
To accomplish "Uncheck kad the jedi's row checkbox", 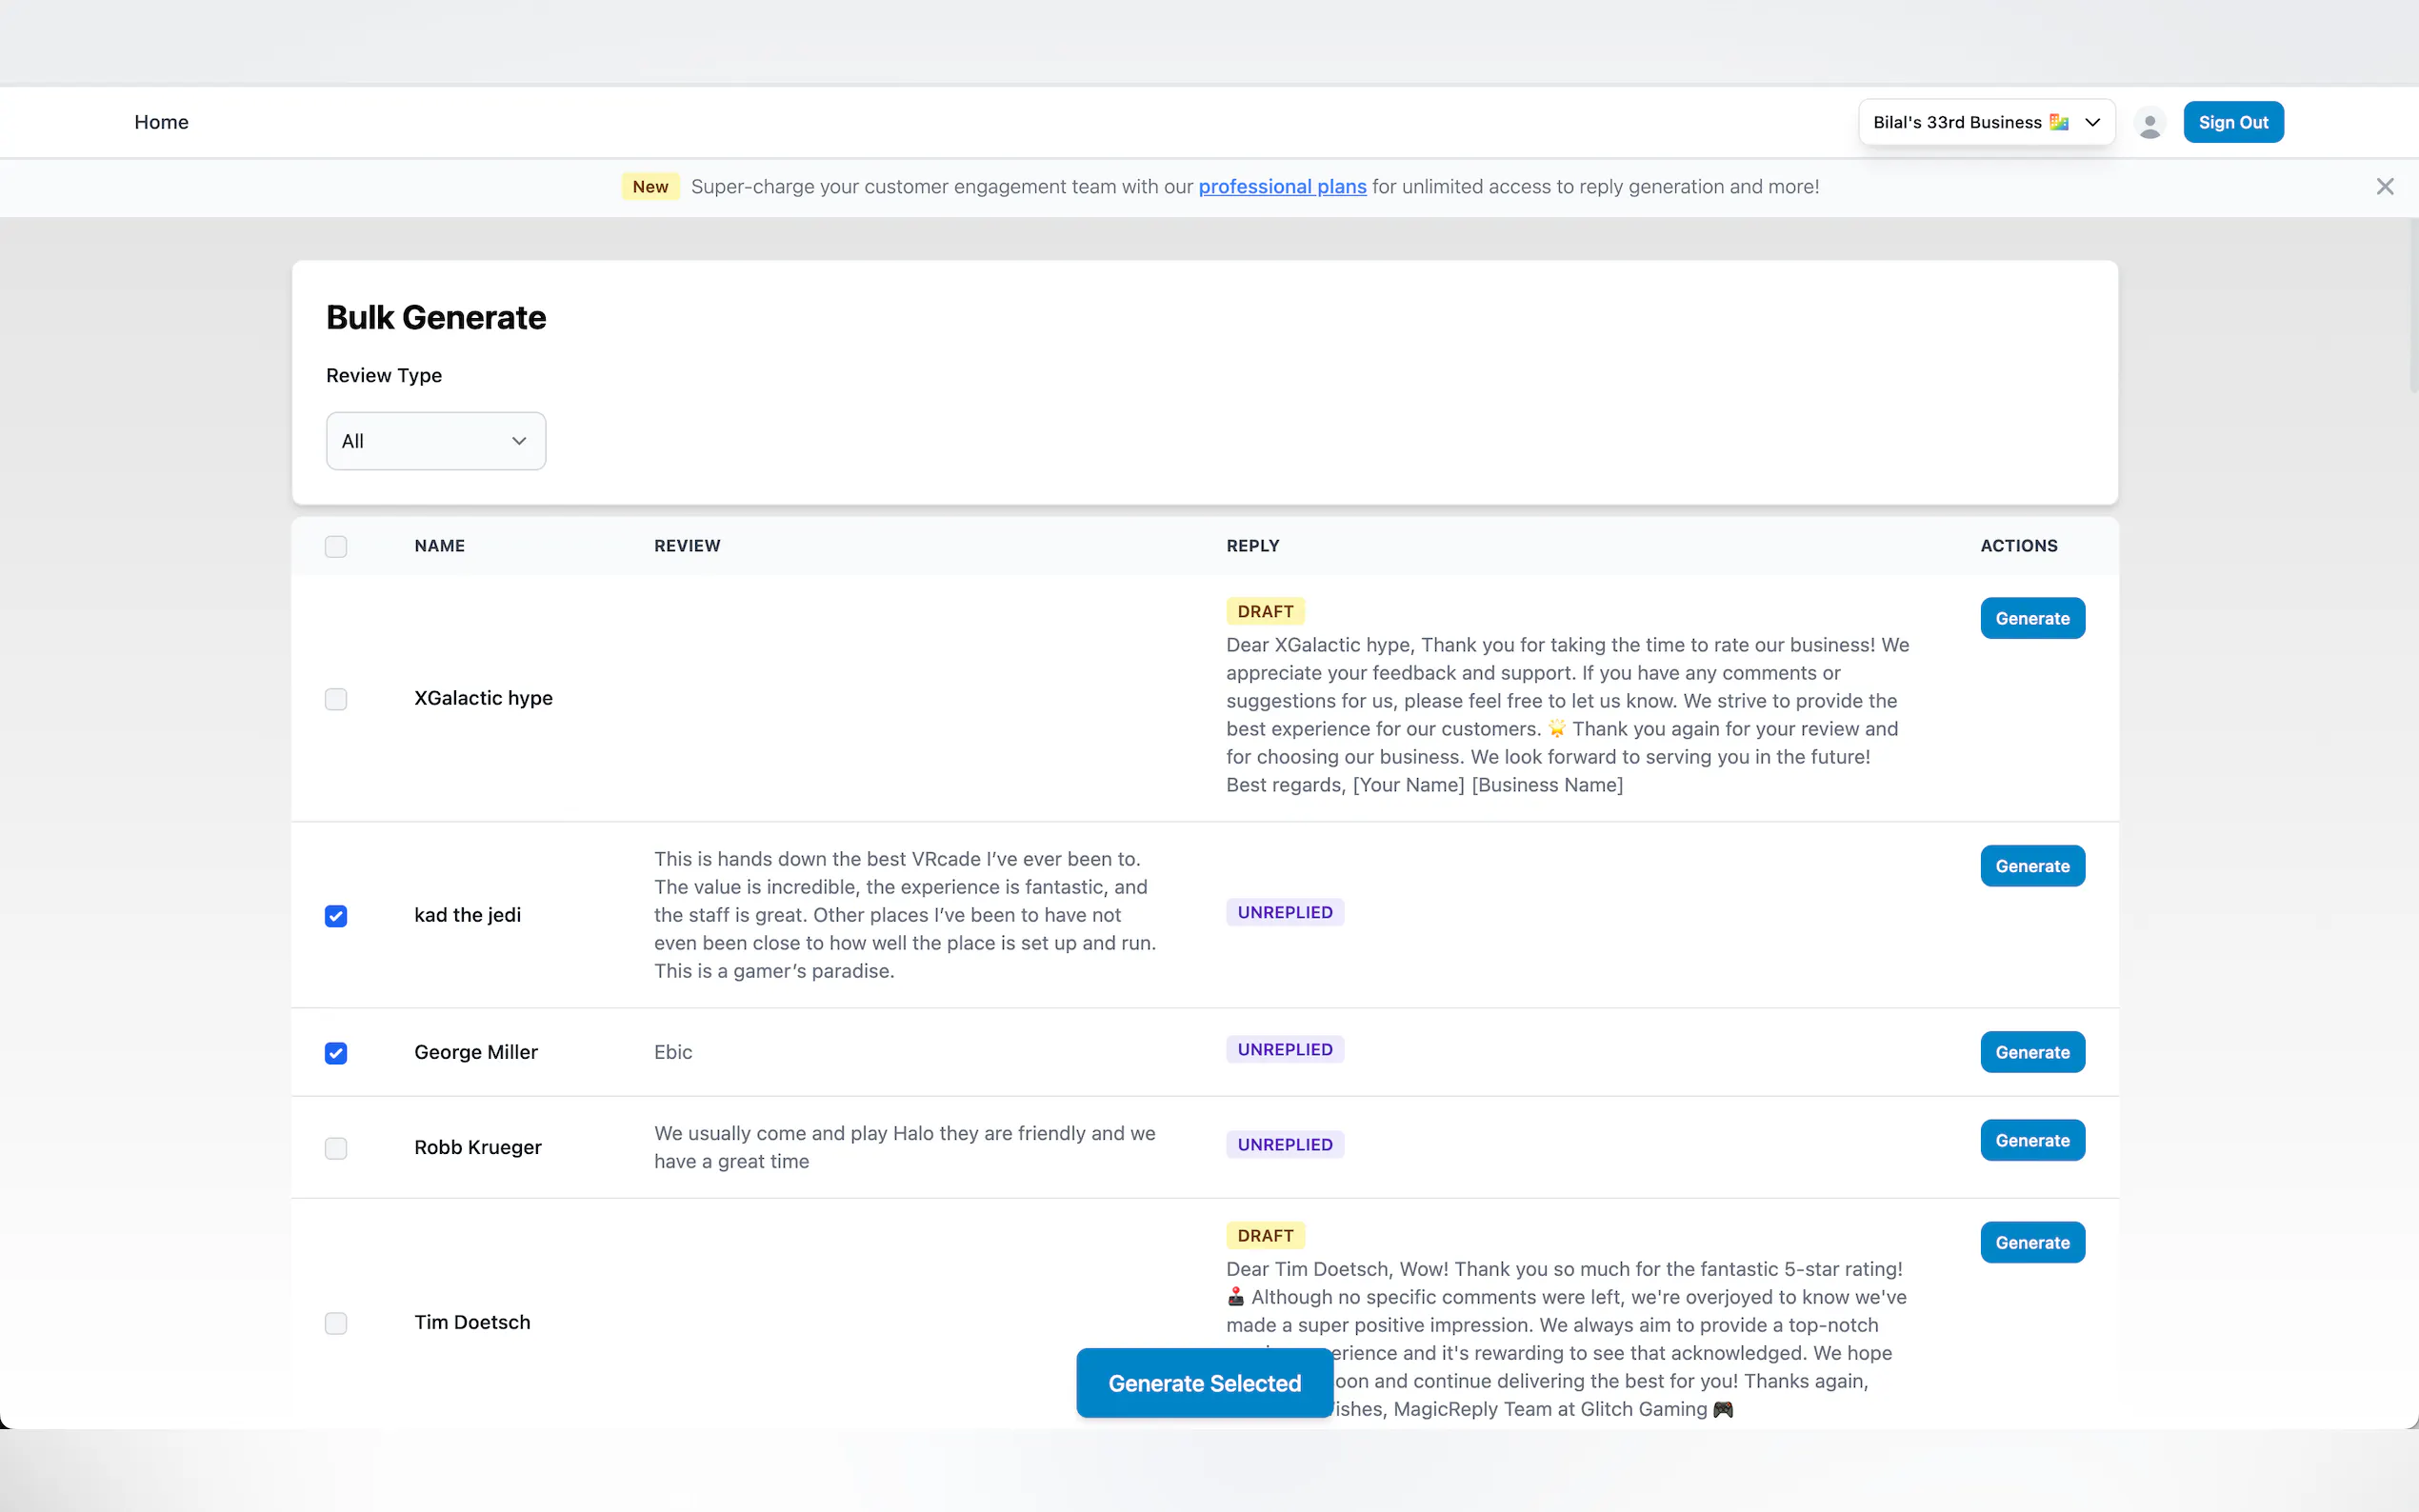I will coord(335,915).
